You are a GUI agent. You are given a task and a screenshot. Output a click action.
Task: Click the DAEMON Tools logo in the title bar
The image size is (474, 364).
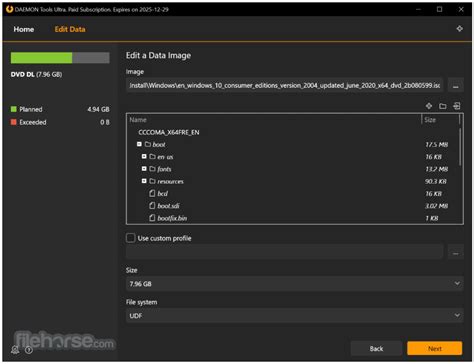point(9,9)
